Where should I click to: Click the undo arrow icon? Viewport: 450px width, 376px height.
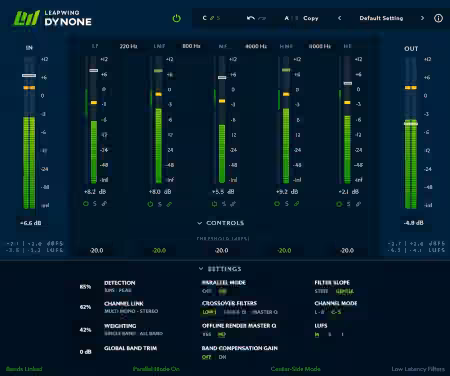[x=251, y=18]
